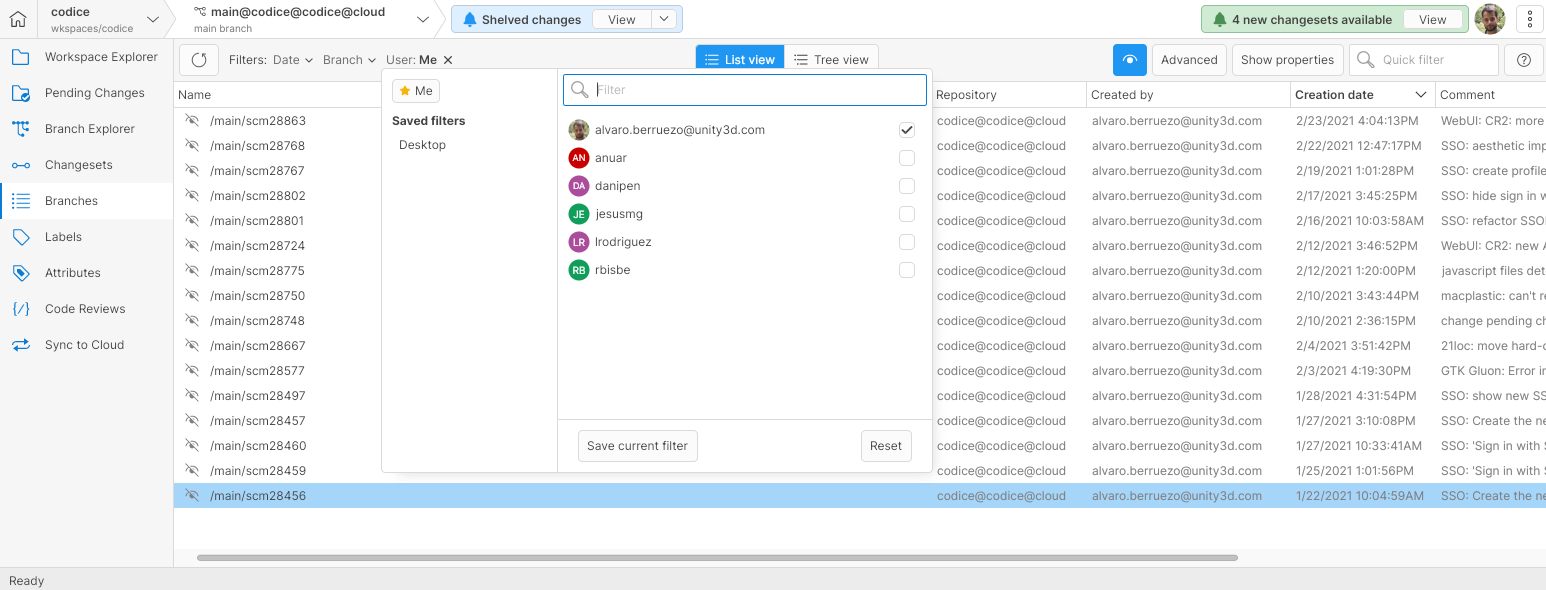Viewport: 1546px width, 590px height.
Task: Expand the Branch filter dropdown
Action: click(348, 59)
